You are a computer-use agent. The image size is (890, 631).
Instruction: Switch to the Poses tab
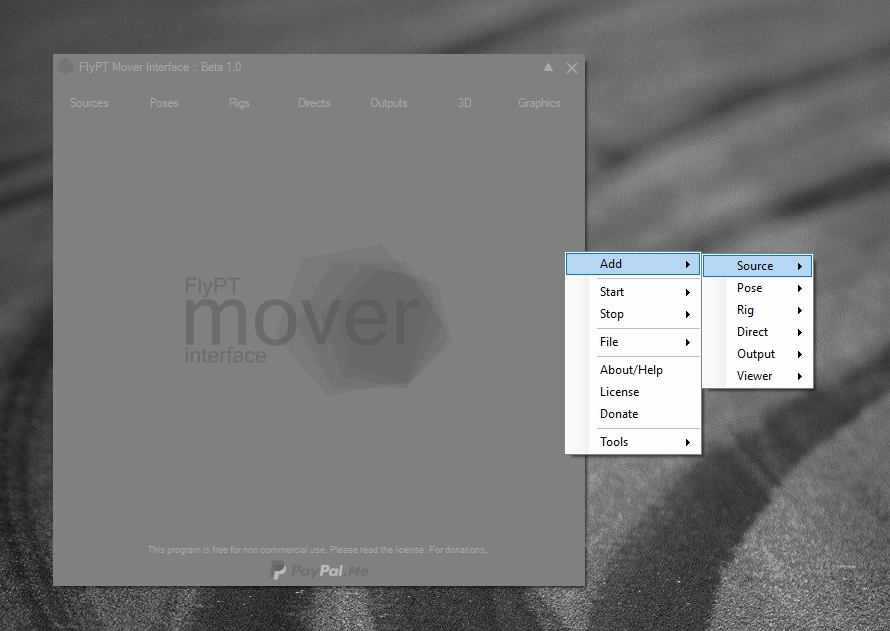[164, 103]
